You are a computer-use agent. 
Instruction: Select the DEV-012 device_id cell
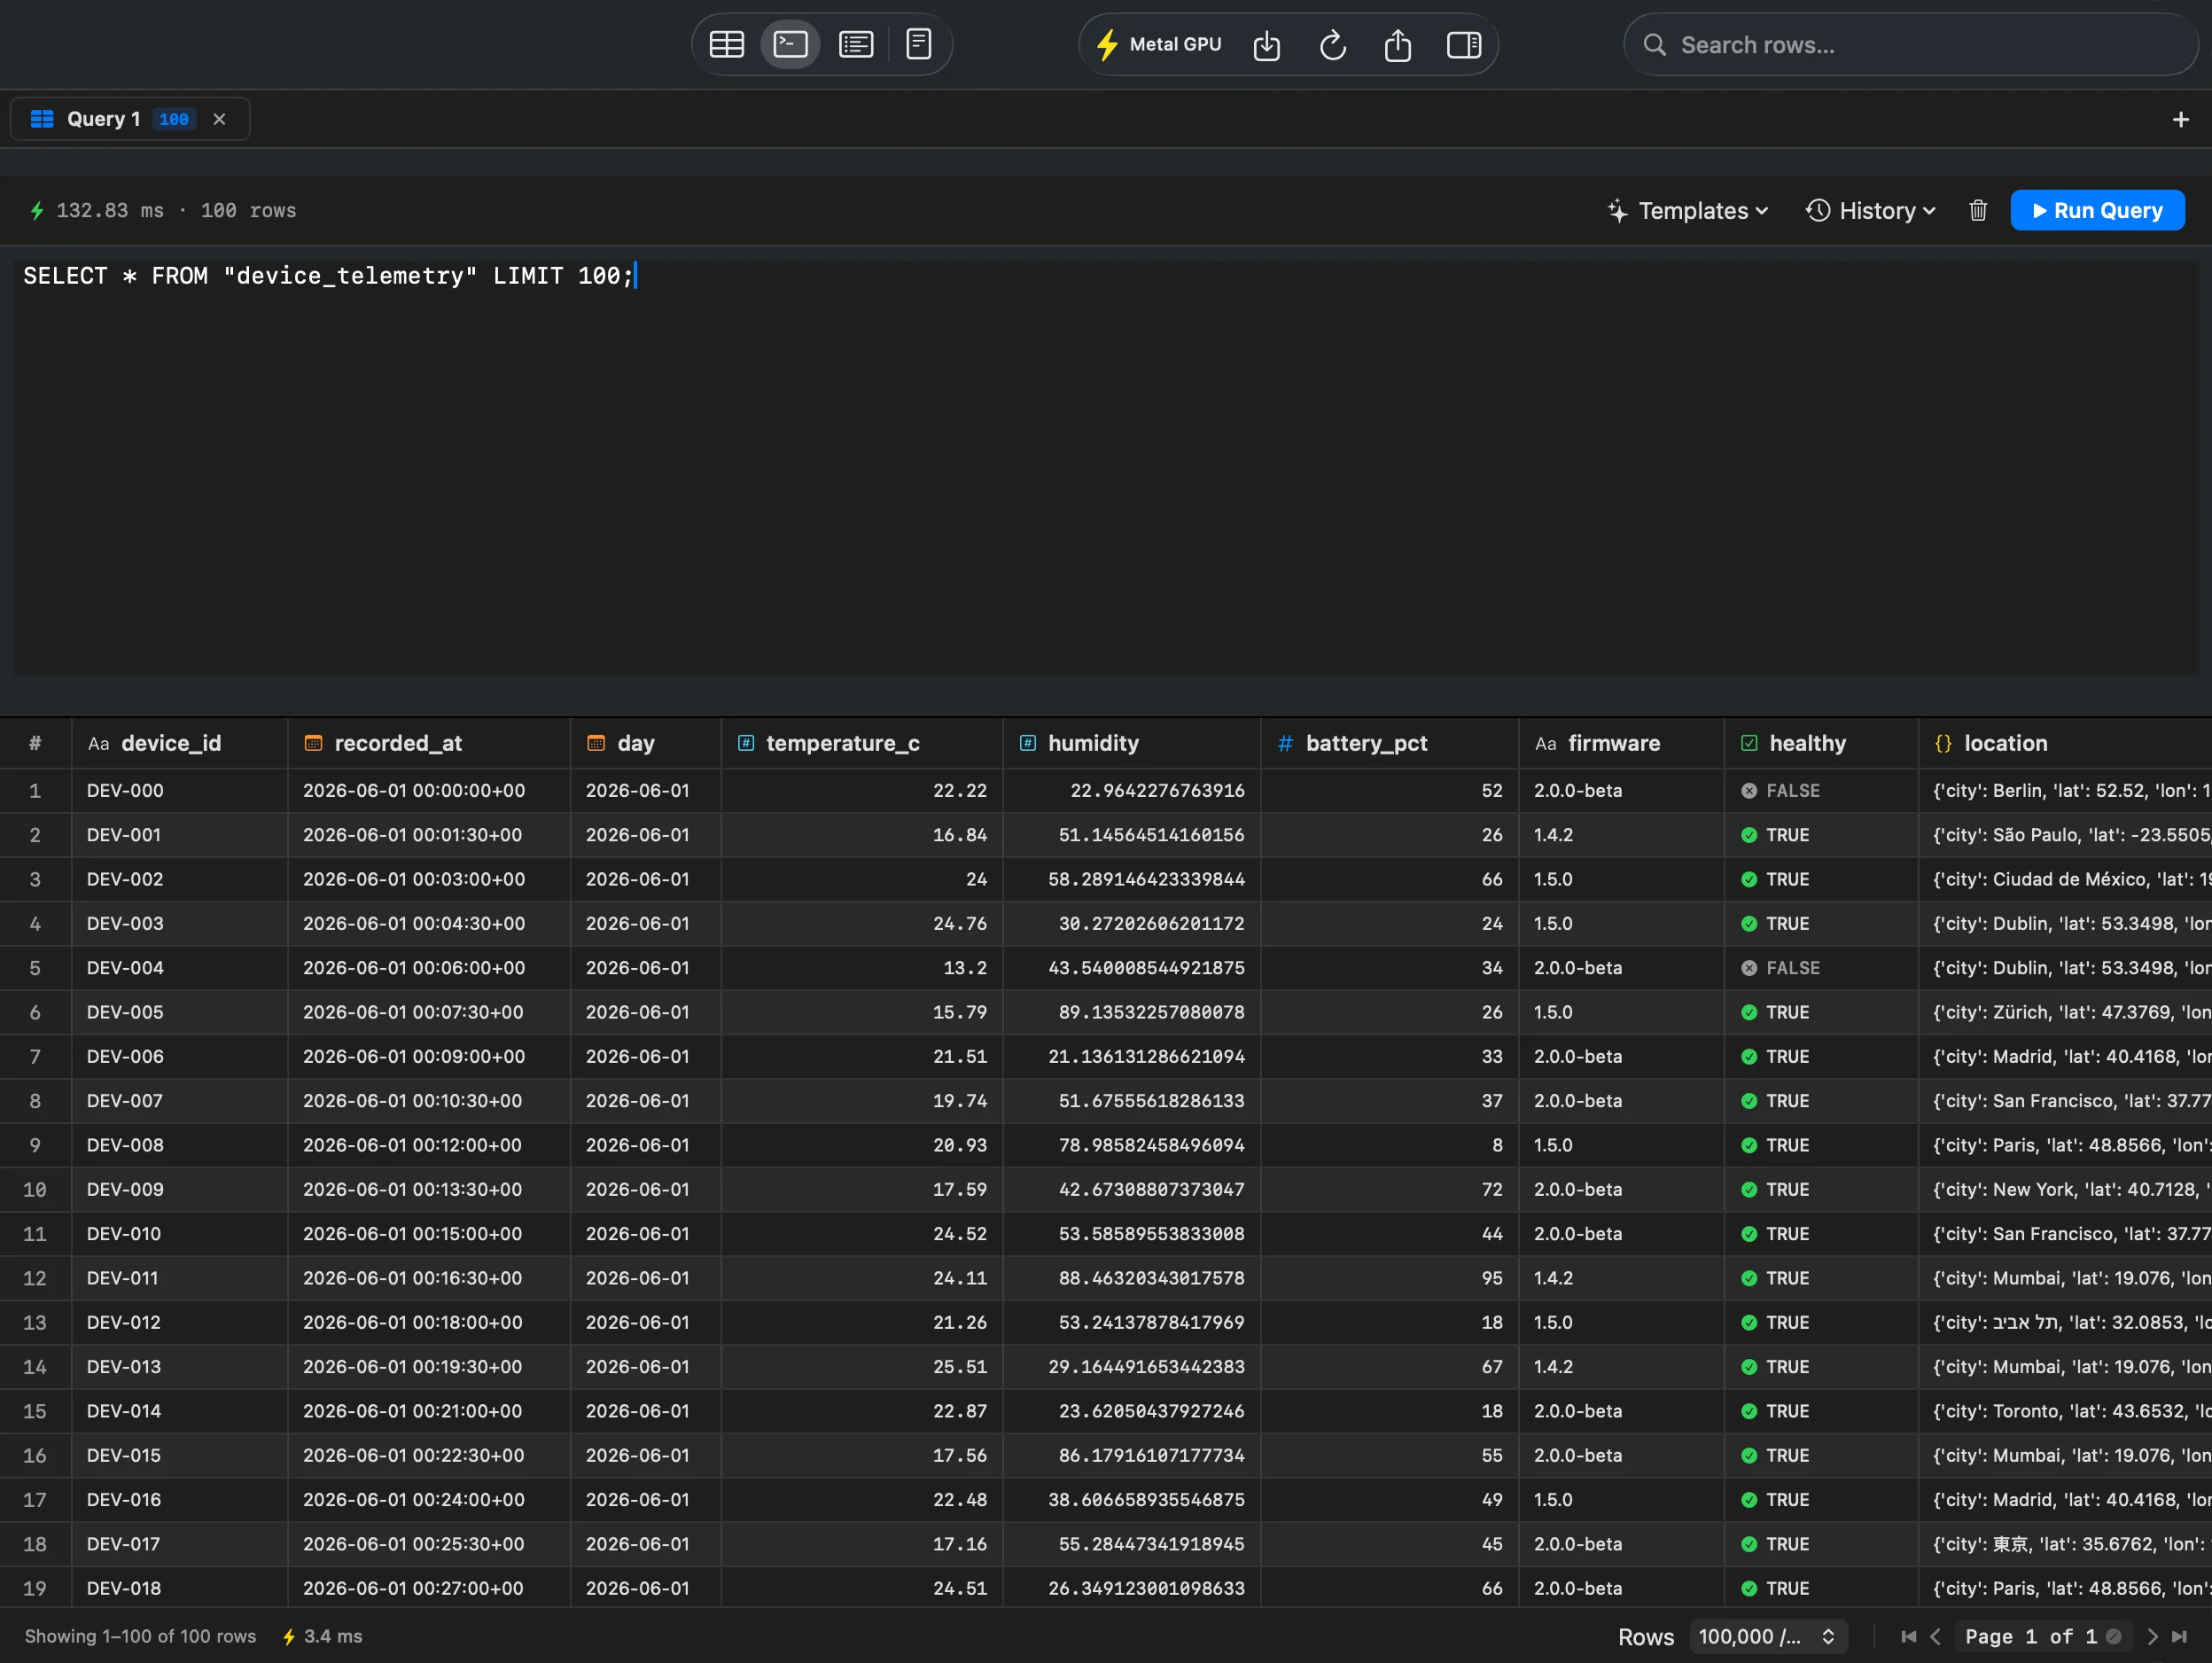pos(180,1322)
